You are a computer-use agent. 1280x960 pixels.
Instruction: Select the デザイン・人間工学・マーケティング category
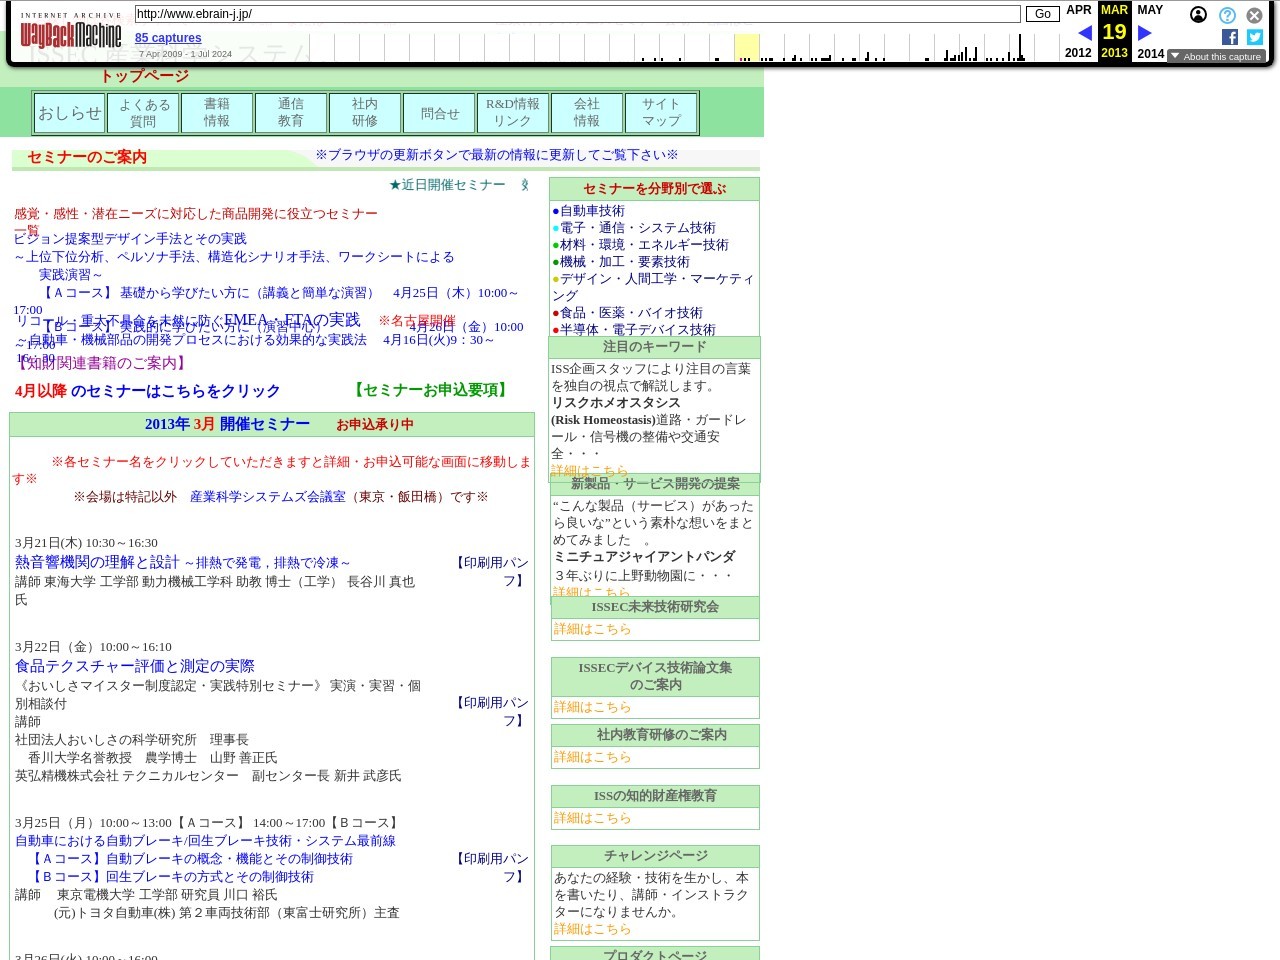[x=654, y=287]
